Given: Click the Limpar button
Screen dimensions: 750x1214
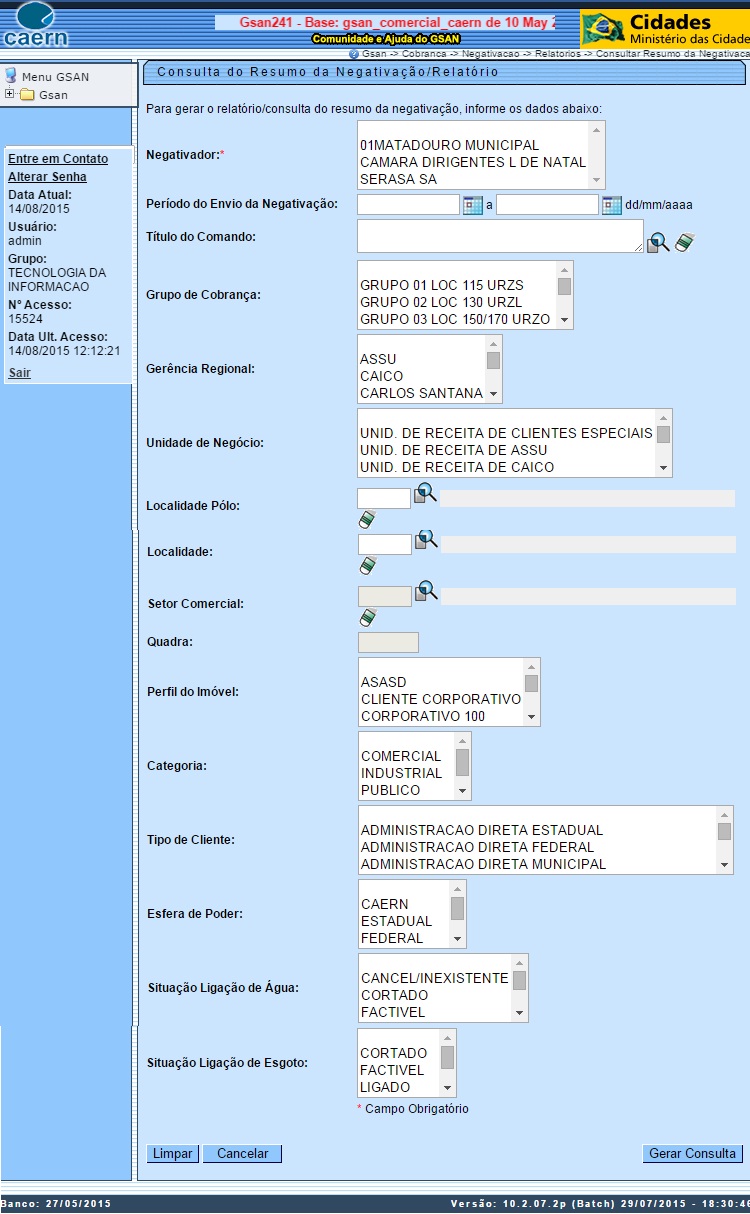Looking at the screenshot, I should [x=173, y=1154].
